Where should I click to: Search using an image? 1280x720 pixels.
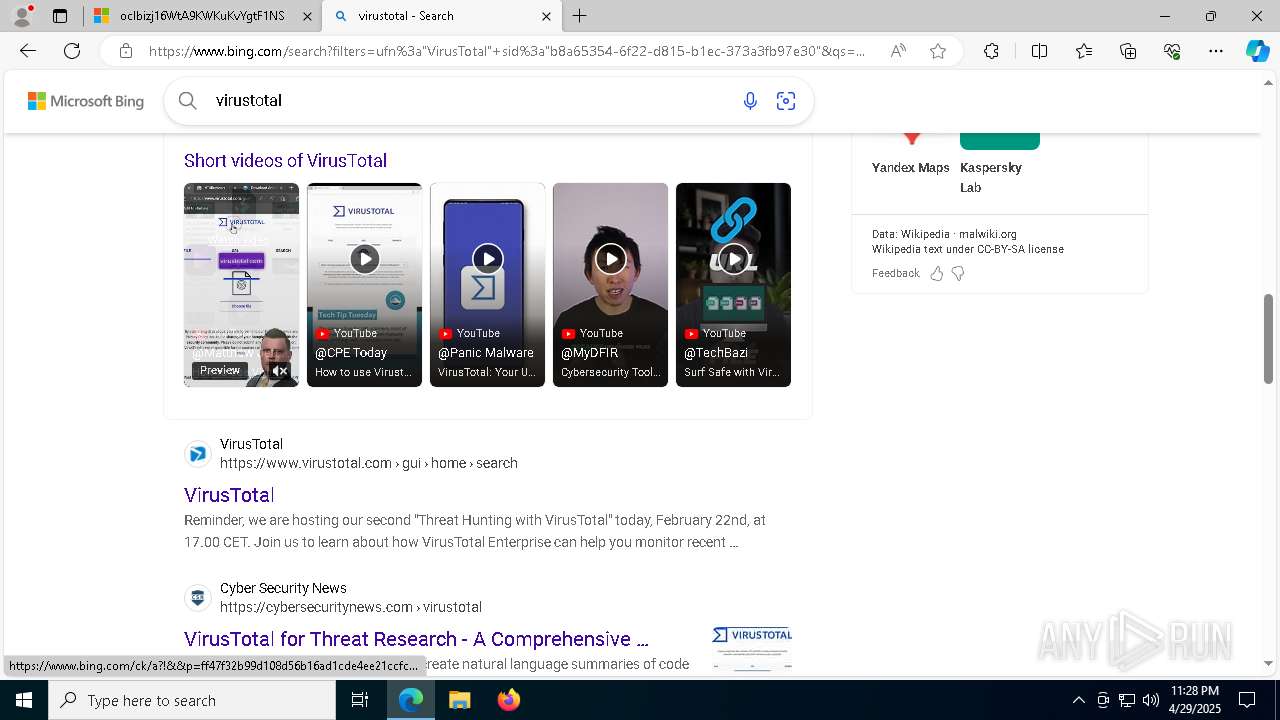(786, 101)
